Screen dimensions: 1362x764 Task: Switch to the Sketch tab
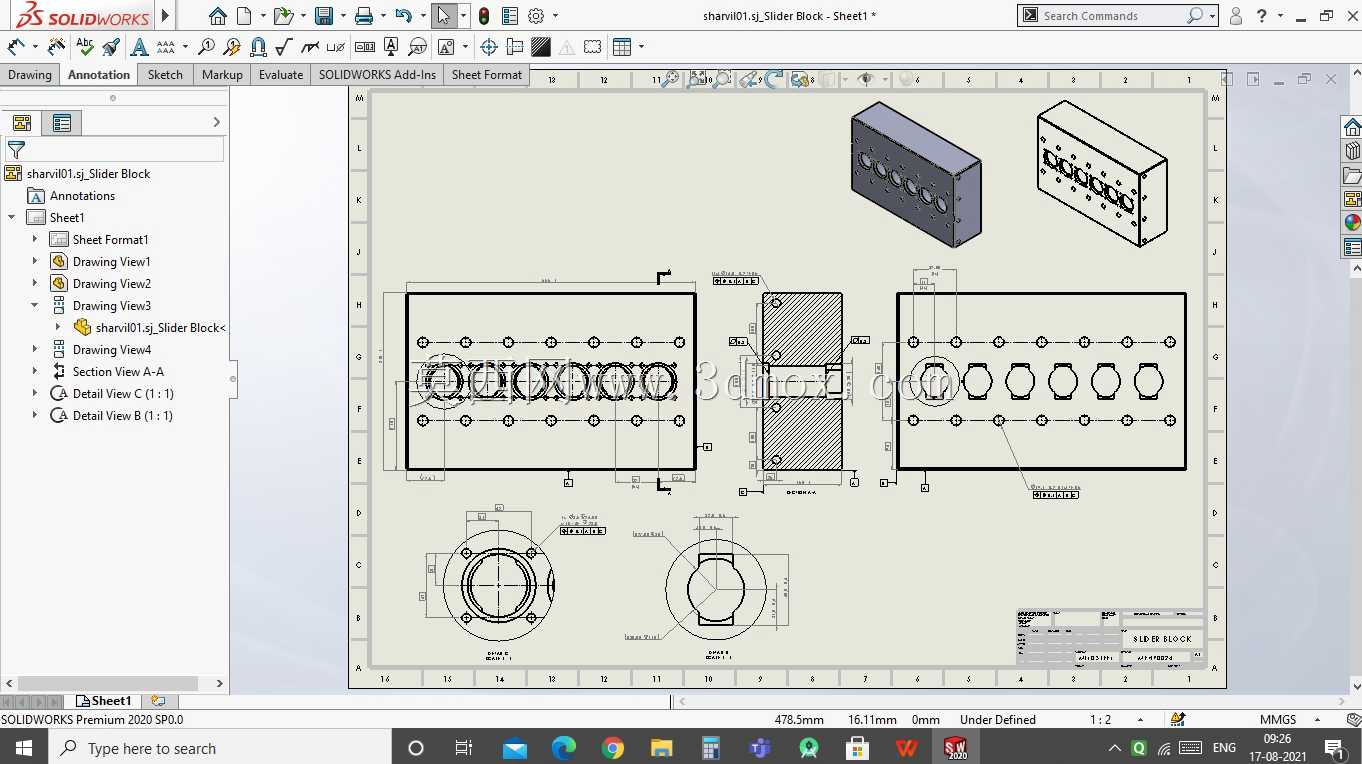tap(165, 74)
